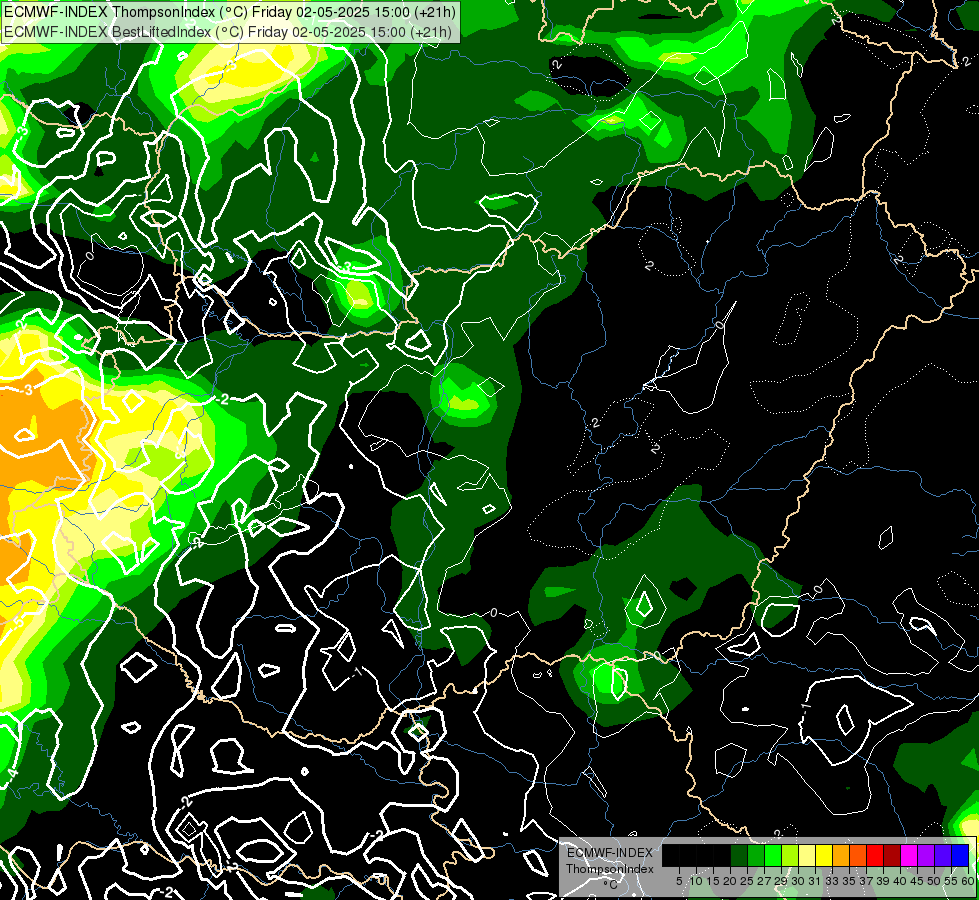Click legend tick value 27

(764, 881)
